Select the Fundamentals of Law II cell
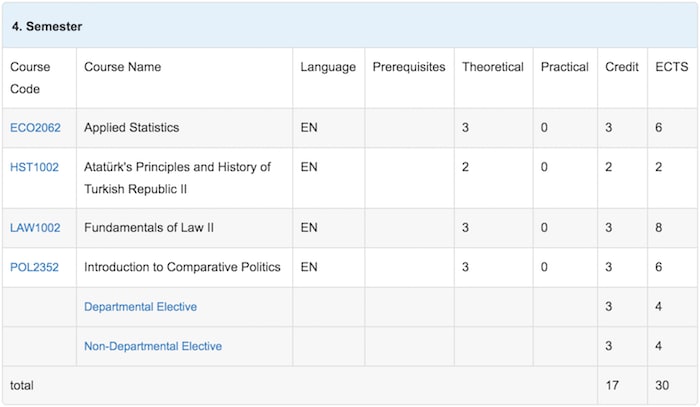This screenshot has height=407, width=700. 149,228
